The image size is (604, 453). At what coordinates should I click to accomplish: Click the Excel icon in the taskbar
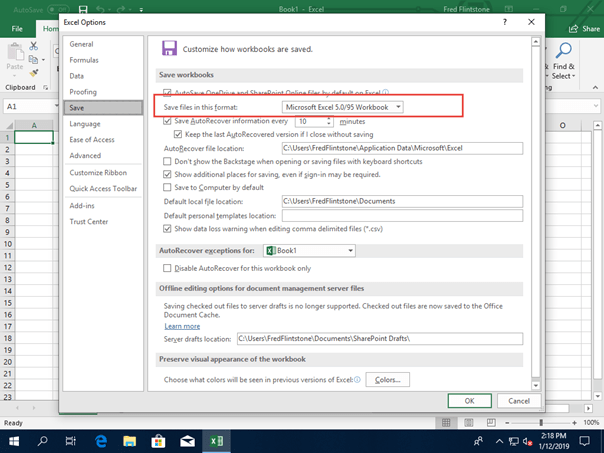(214, 441)
